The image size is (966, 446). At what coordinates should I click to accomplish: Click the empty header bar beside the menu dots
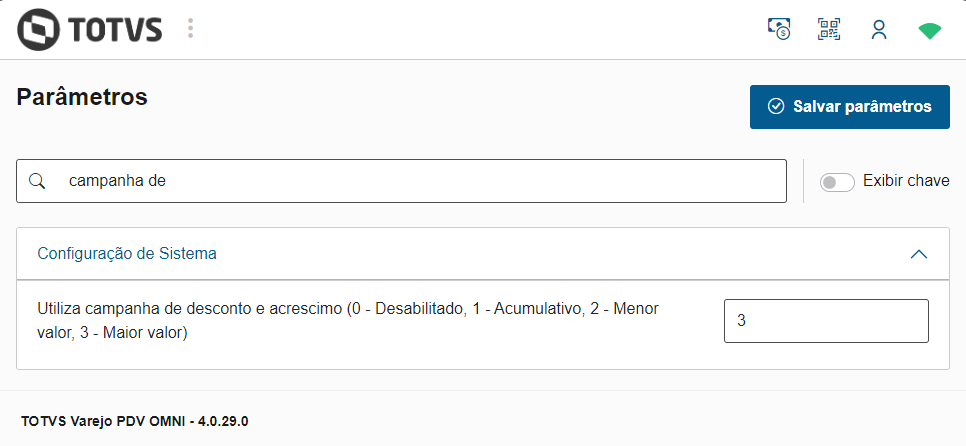pos(470,29)
